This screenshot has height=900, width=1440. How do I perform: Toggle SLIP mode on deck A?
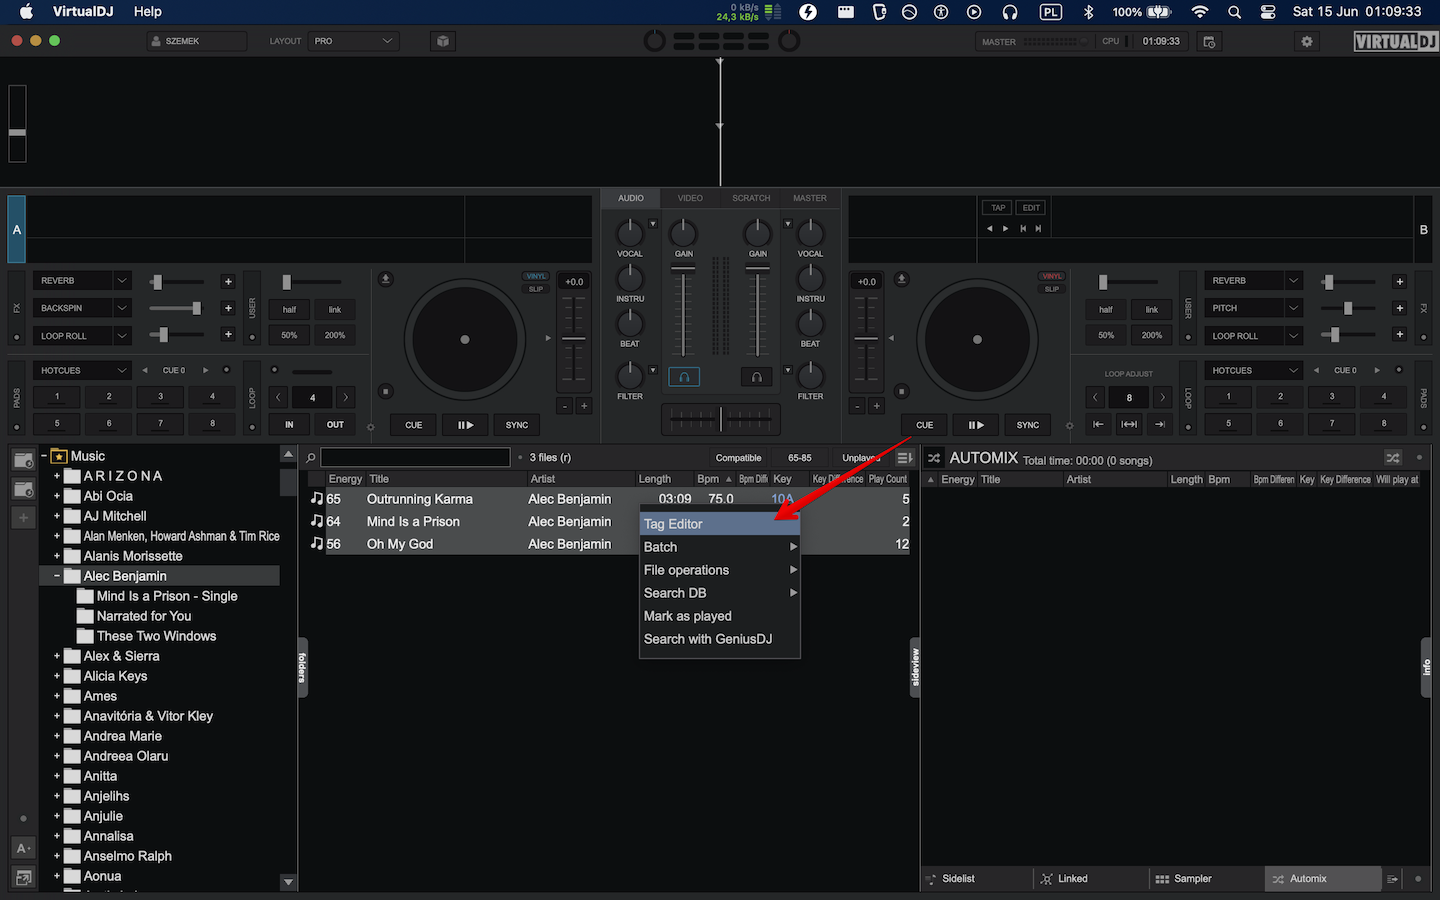tap(536, 289)
